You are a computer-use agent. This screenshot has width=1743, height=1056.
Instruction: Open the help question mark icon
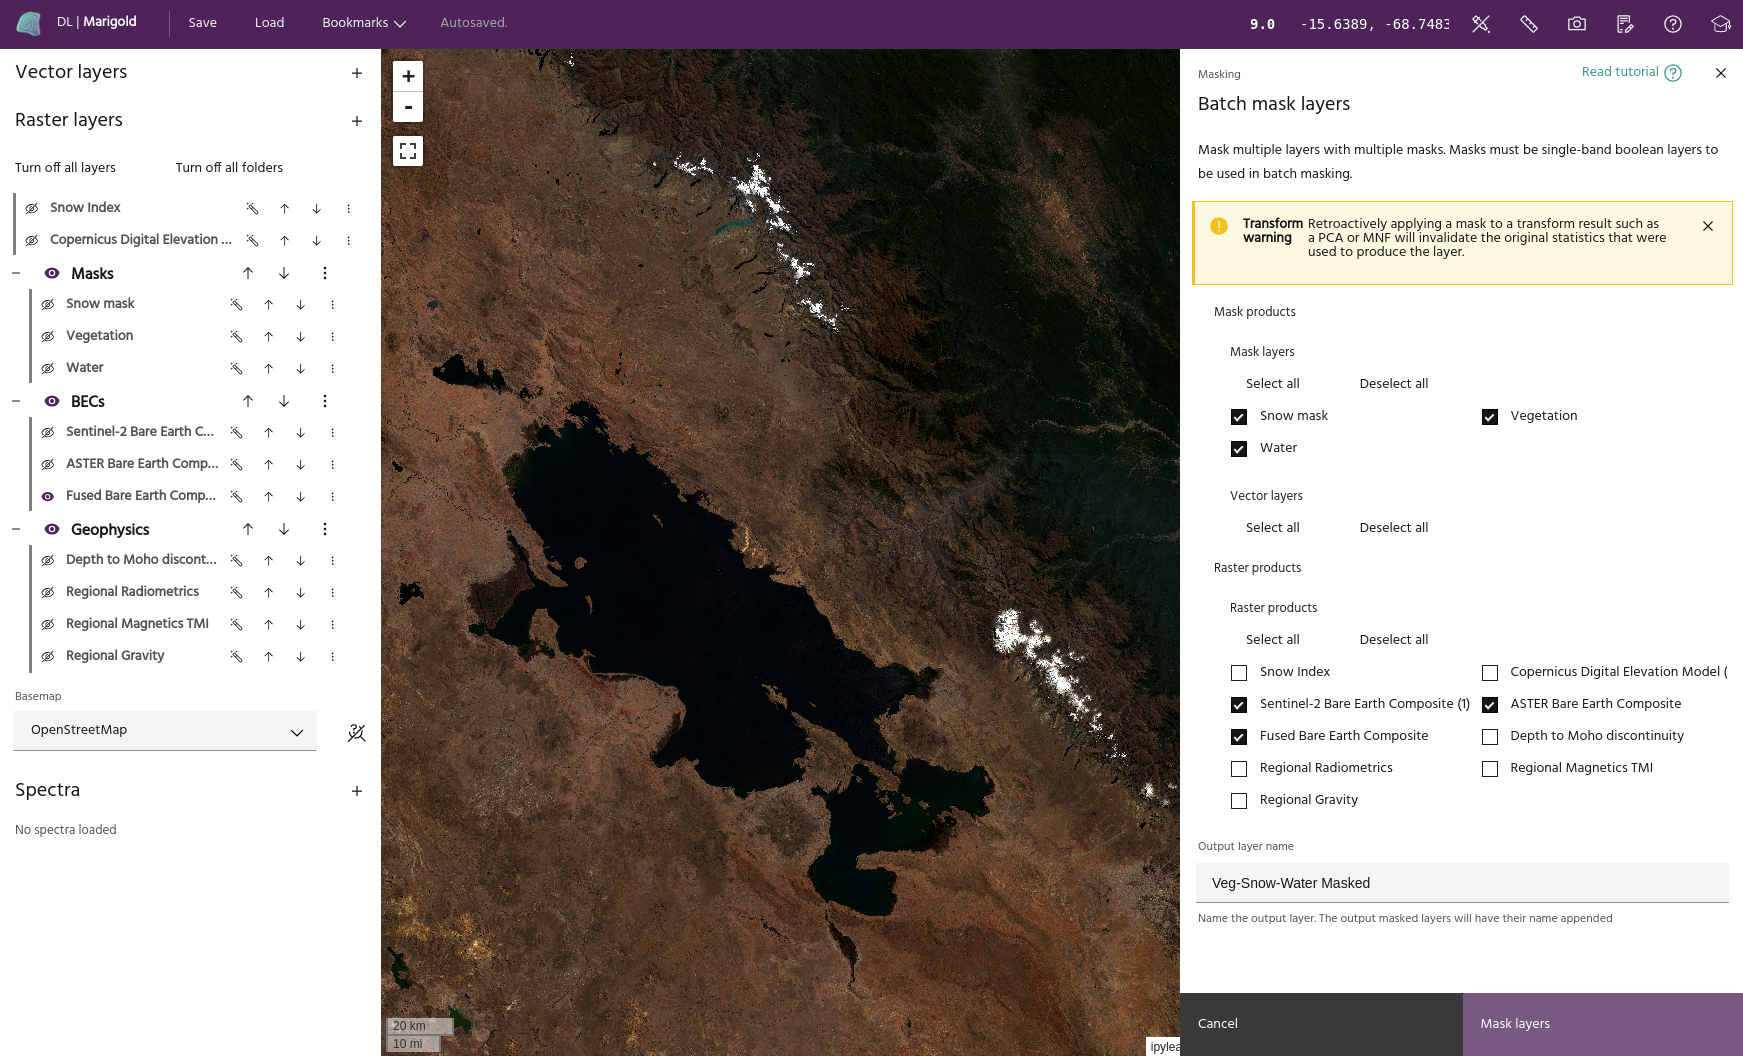pos(1672,24)
